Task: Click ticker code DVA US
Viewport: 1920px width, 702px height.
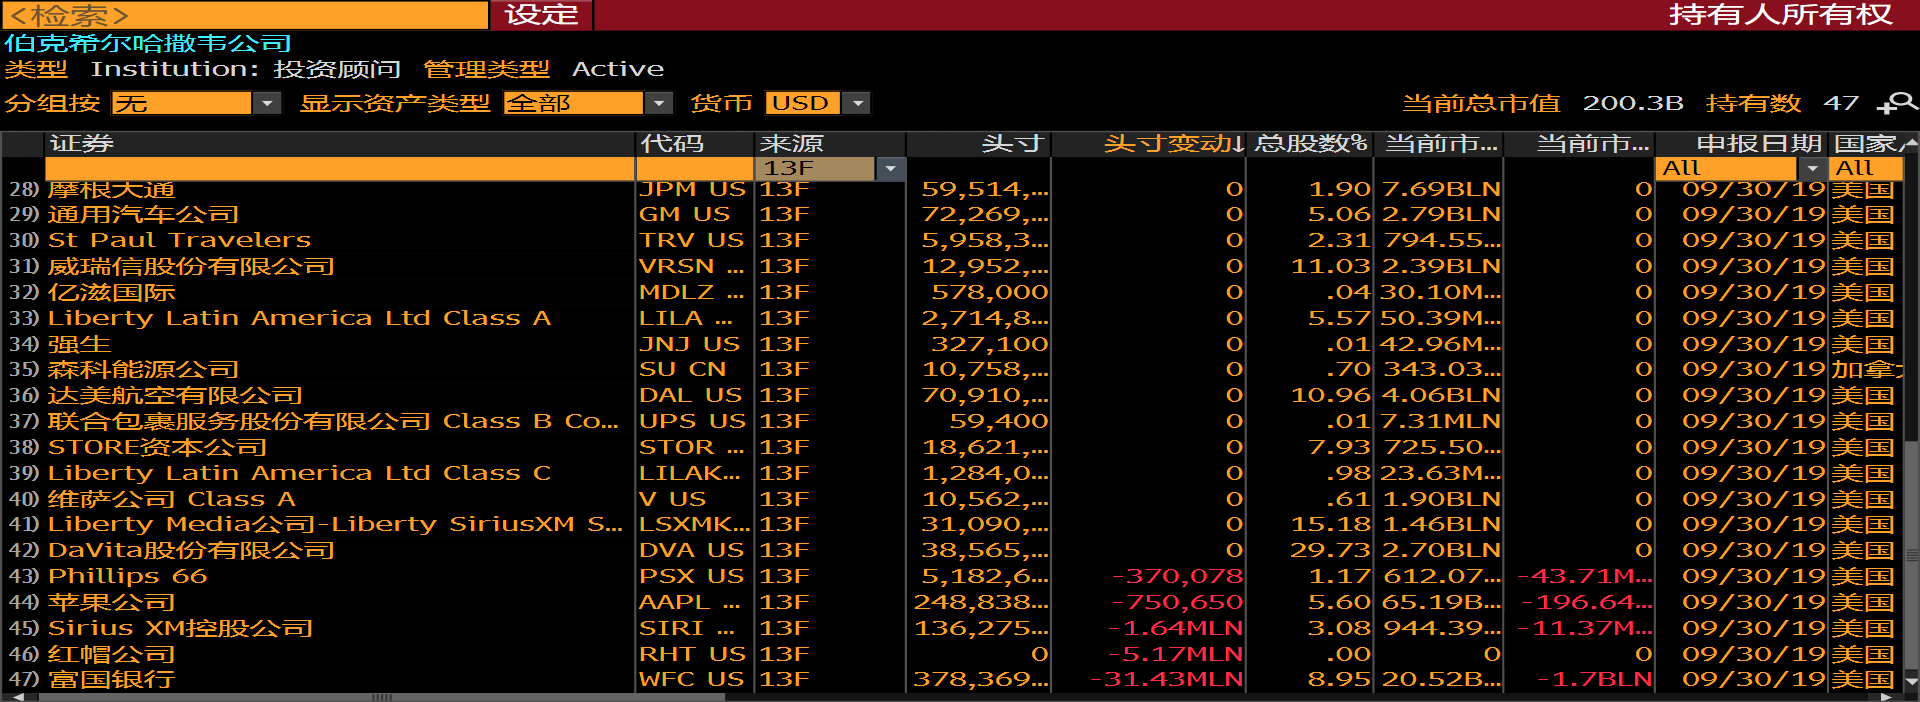Action: tap(692, 550)
